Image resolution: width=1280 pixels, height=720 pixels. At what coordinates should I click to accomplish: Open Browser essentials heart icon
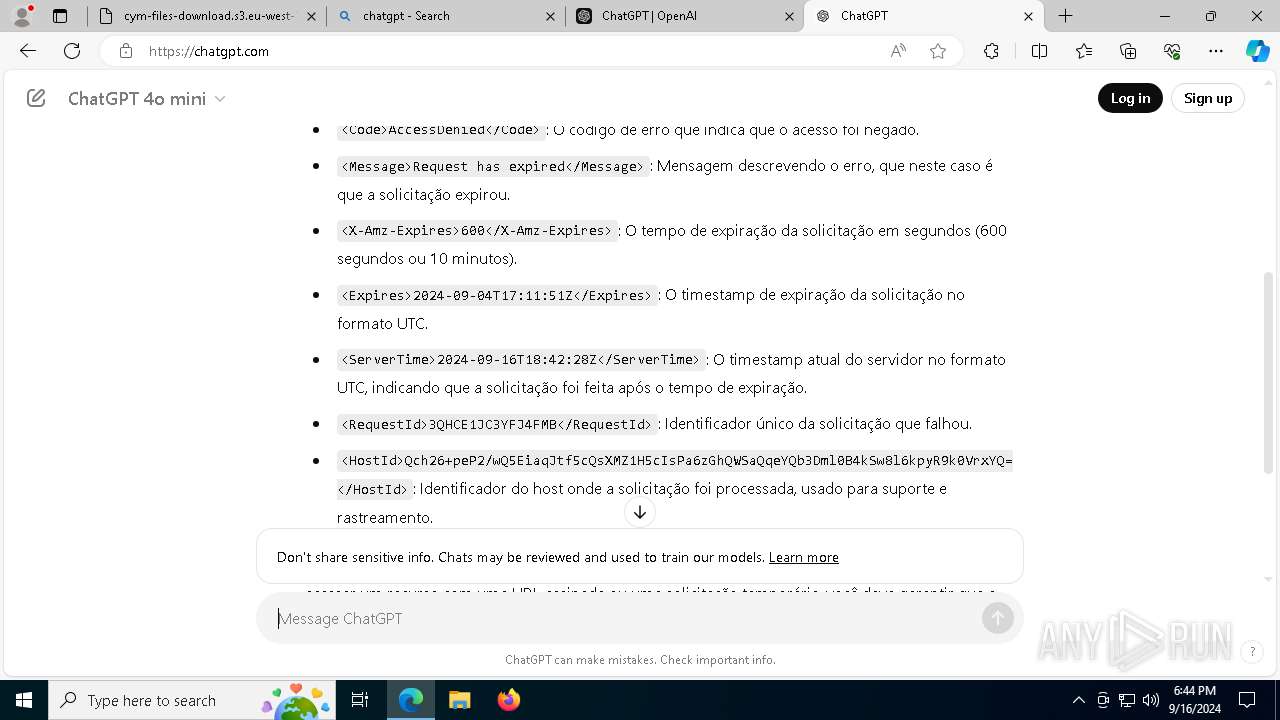click(1172, 51)
